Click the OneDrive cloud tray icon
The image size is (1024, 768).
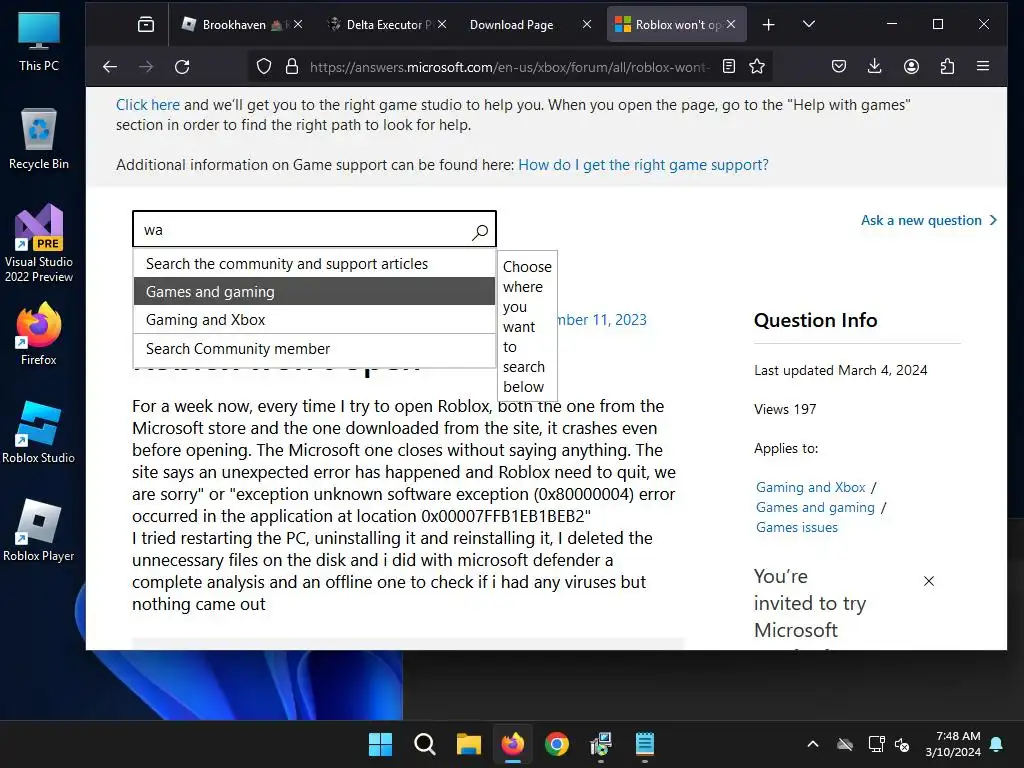(845, 744)
